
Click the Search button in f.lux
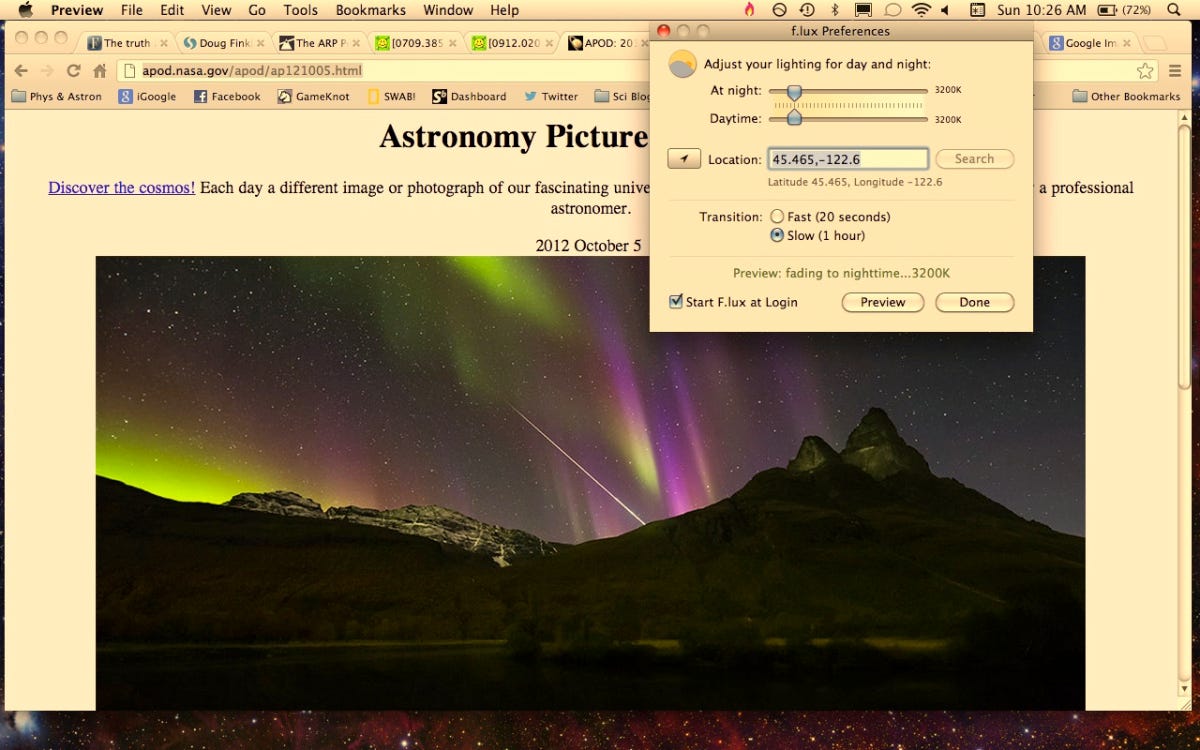pyautogui.click(x=975, y=159)
